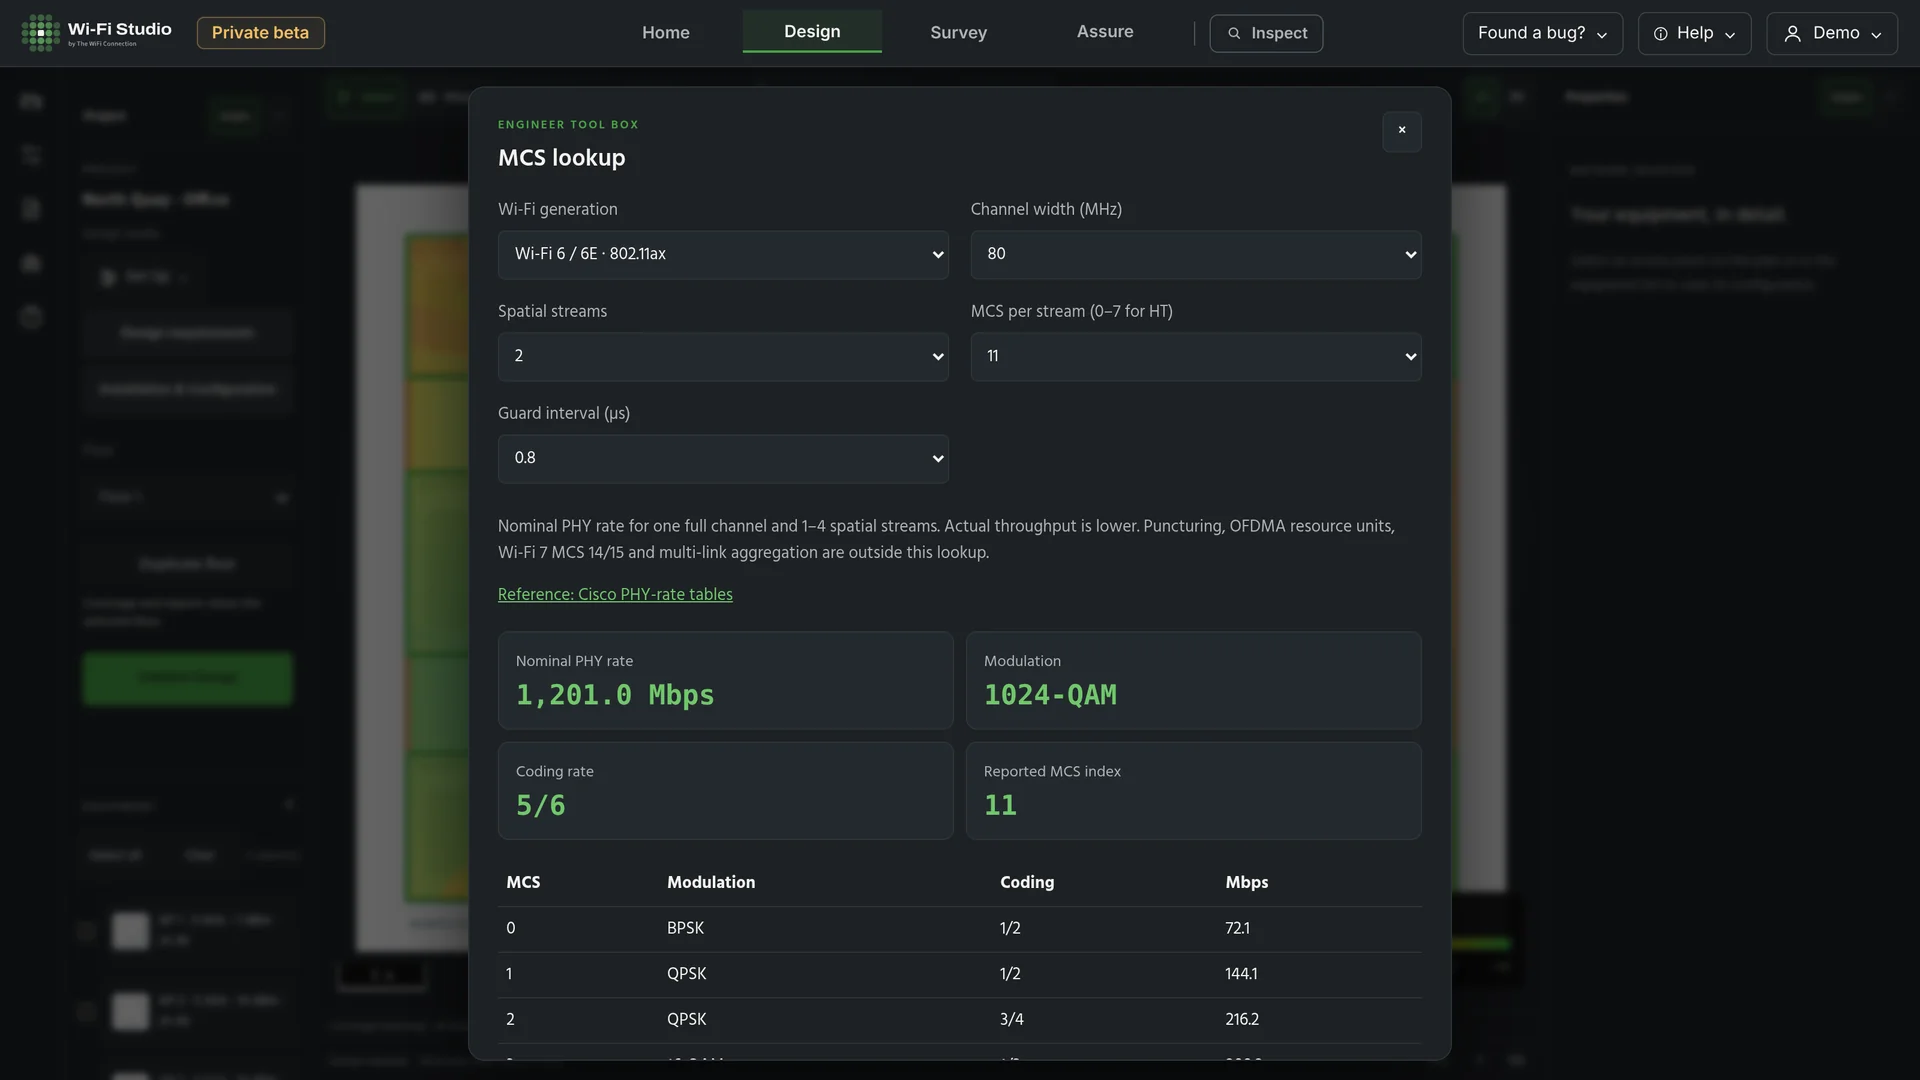This screenshot has height=1080, width=1920.
Task: Click the 3/4 coding cell in MCS 2 row
Action: (x=1011, y=1020)
